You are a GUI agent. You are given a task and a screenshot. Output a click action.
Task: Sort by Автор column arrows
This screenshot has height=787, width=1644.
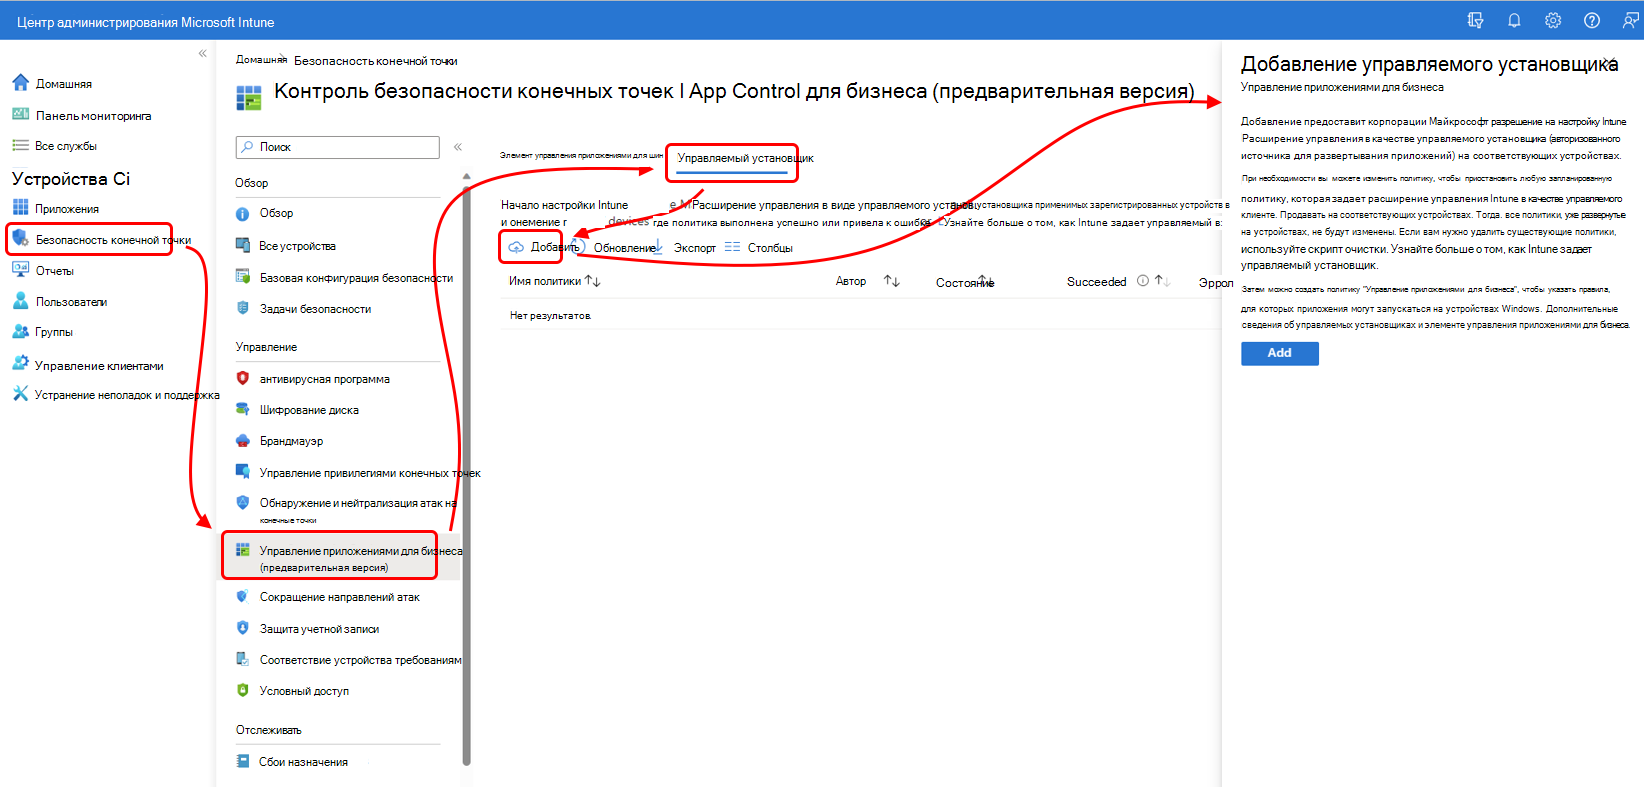pyautogui.click(x=892, y=281)
